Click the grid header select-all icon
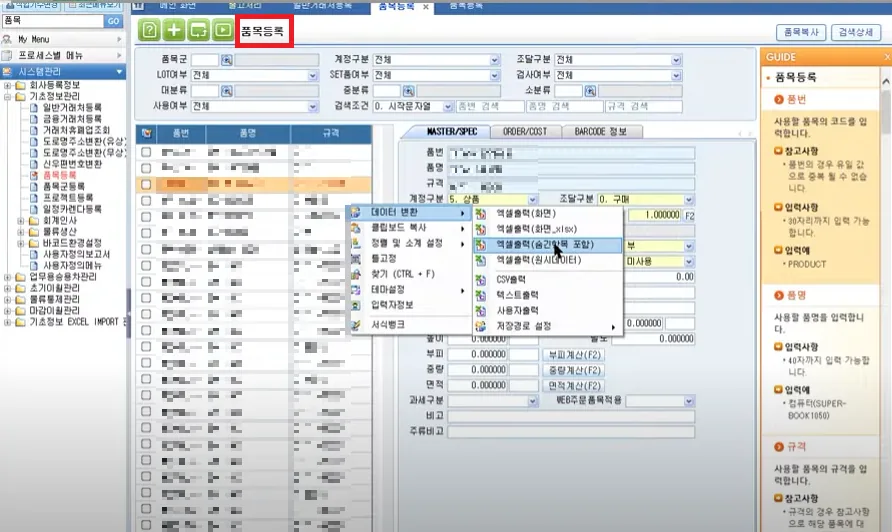 click(x=146, y=133)
